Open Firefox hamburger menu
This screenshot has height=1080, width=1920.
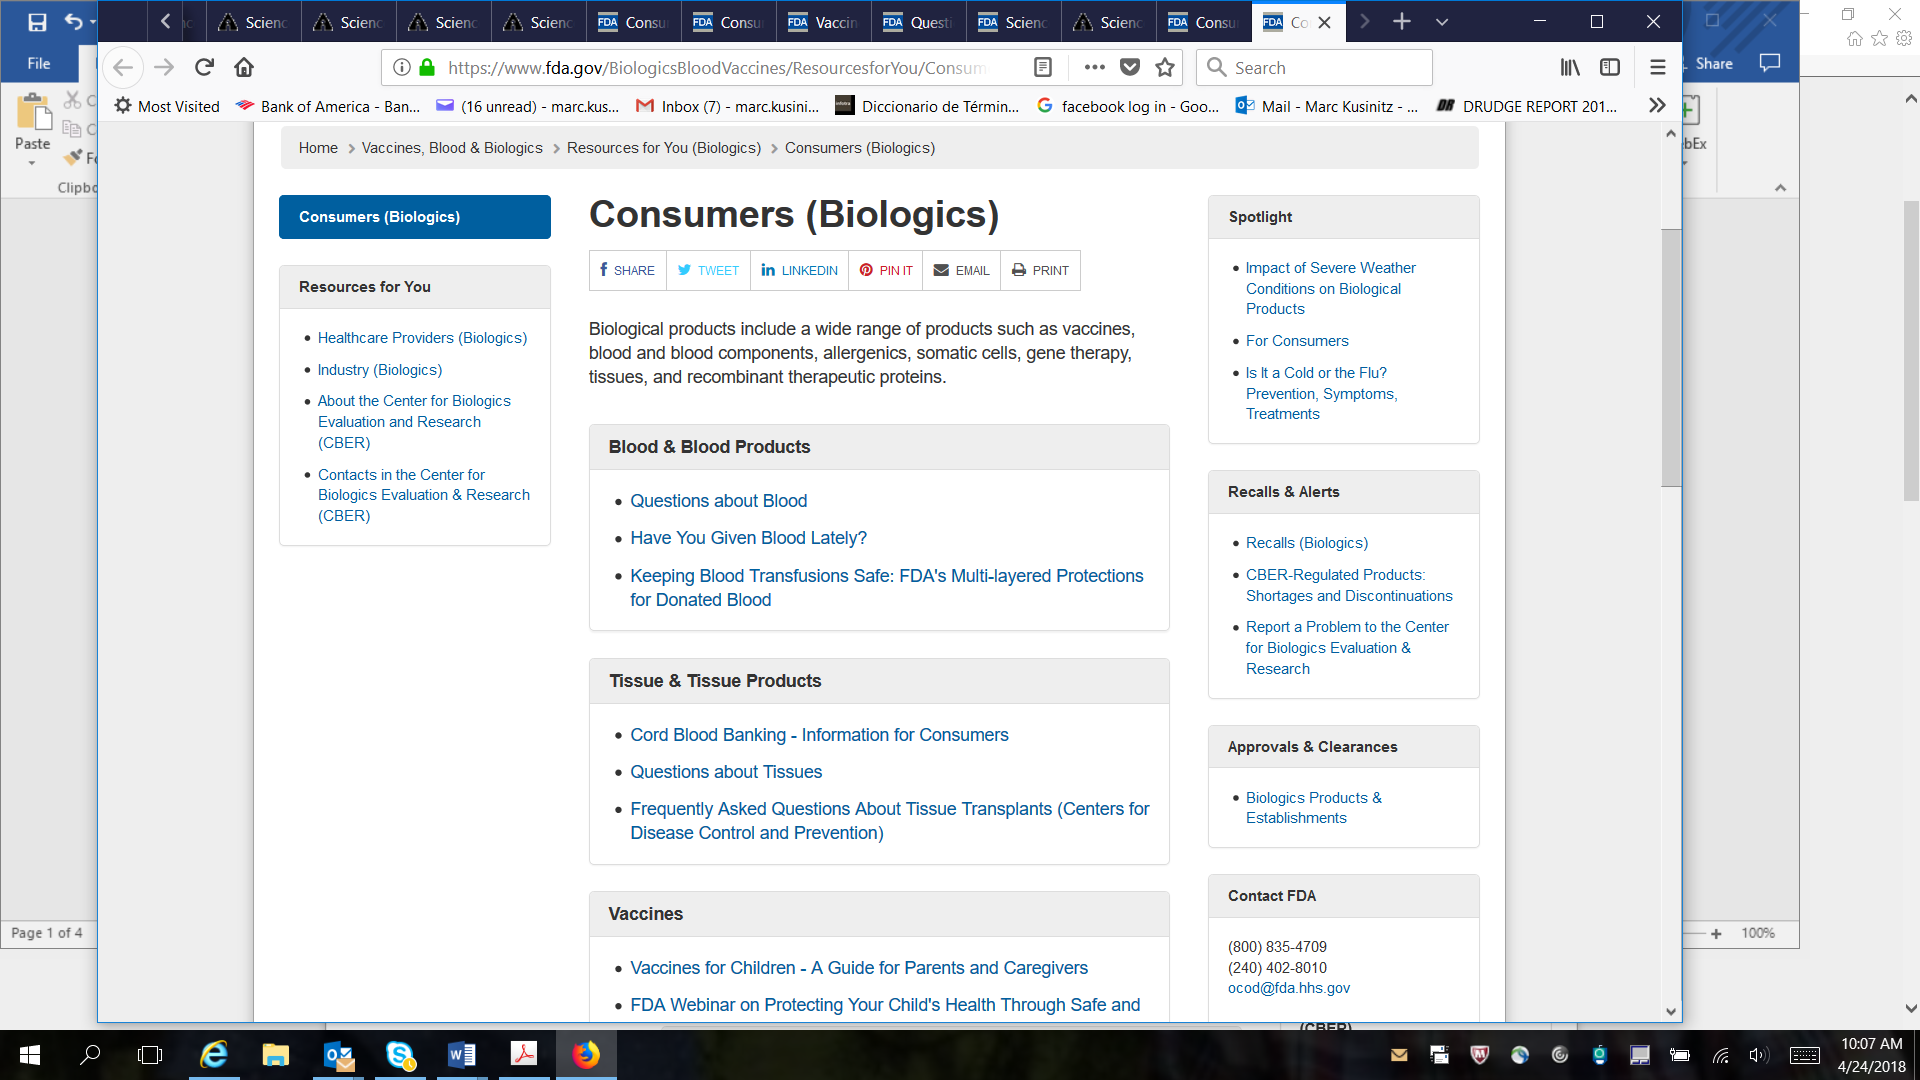coord(1657,67)
